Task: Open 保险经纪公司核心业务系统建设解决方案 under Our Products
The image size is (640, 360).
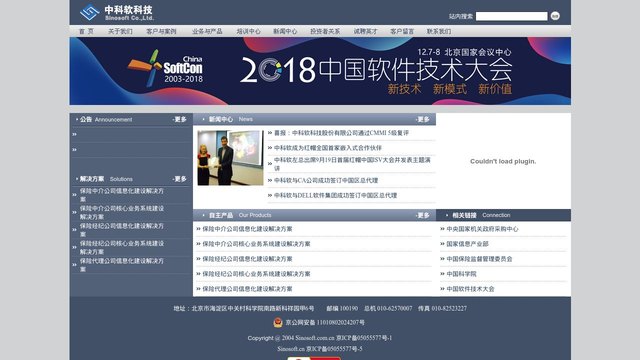Action: pos(256,274)
